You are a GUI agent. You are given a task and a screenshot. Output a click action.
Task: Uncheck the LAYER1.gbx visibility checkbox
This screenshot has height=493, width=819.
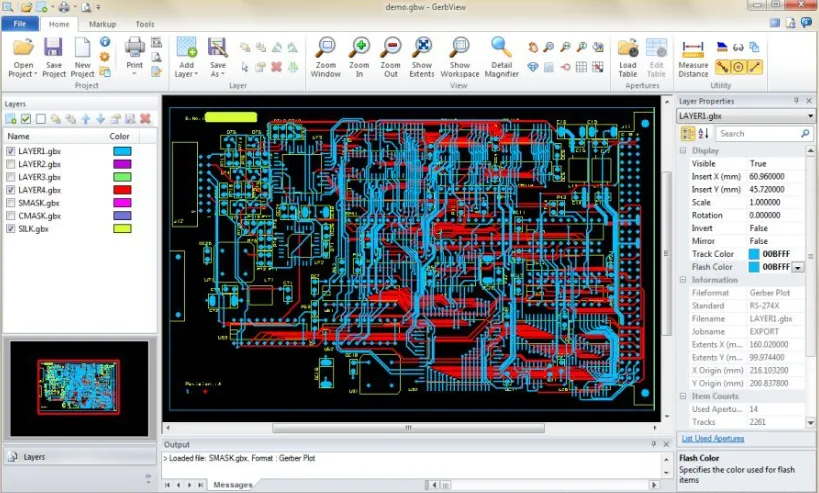click(x=10, y=151)
